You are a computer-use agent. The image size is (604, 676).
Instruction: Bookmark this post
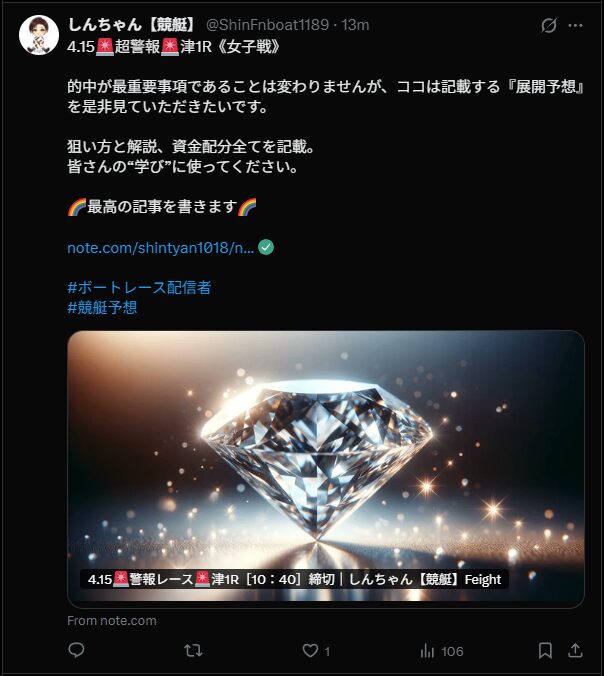point(545,651)
